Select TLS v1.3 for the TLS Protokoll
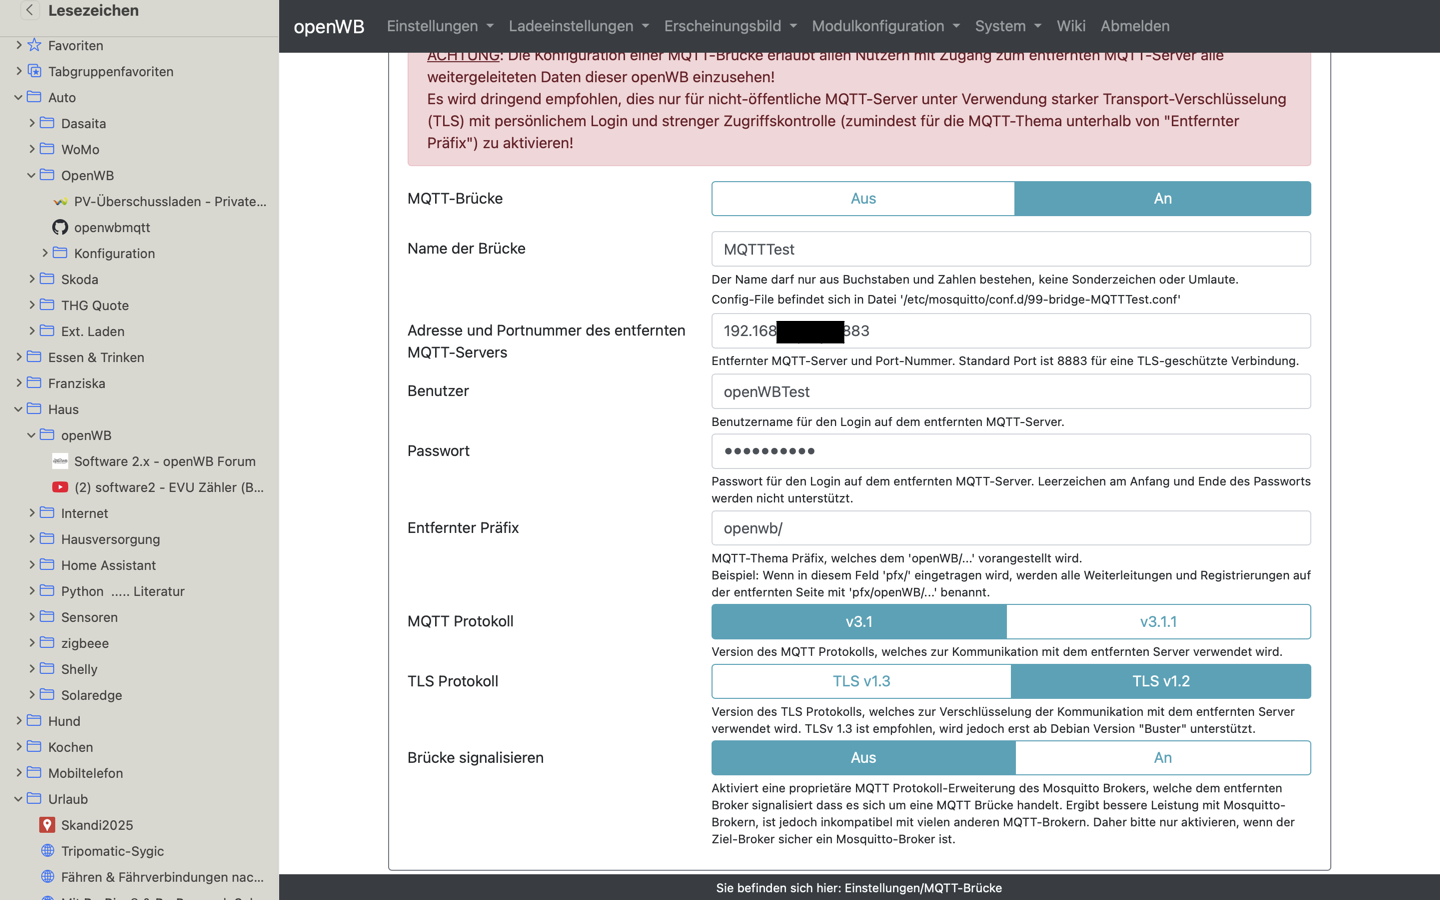This screenshot has width=1440, height=900. coord(862,681)
